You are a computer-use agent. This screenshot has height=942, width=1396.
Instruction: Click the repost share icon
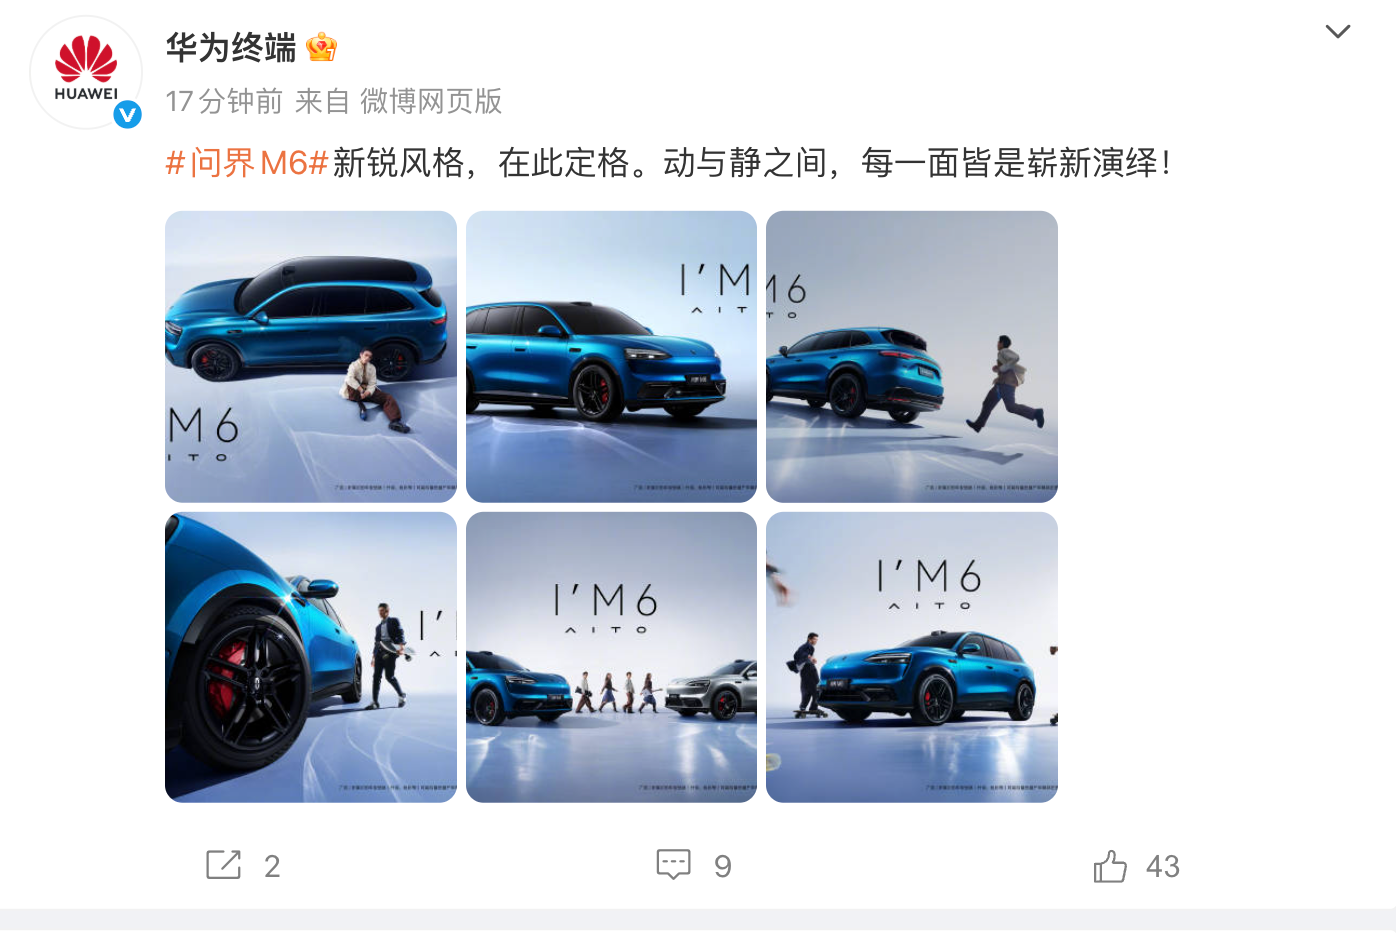[223, 865]
